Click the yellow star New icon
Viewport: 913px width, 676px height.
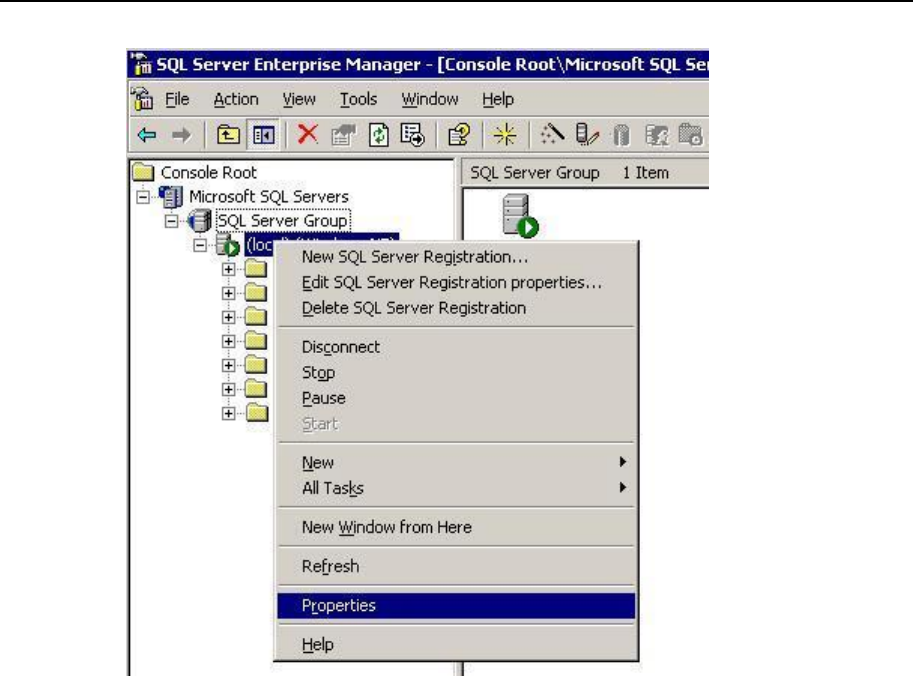coord(505,135)
